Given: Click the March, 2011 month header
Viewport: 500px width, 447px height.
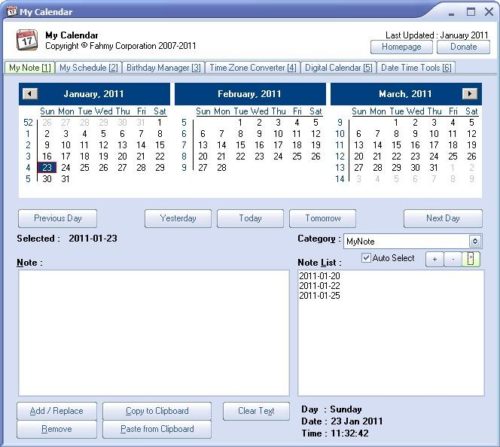Looking at the screenshot, I should pos(405,94).
